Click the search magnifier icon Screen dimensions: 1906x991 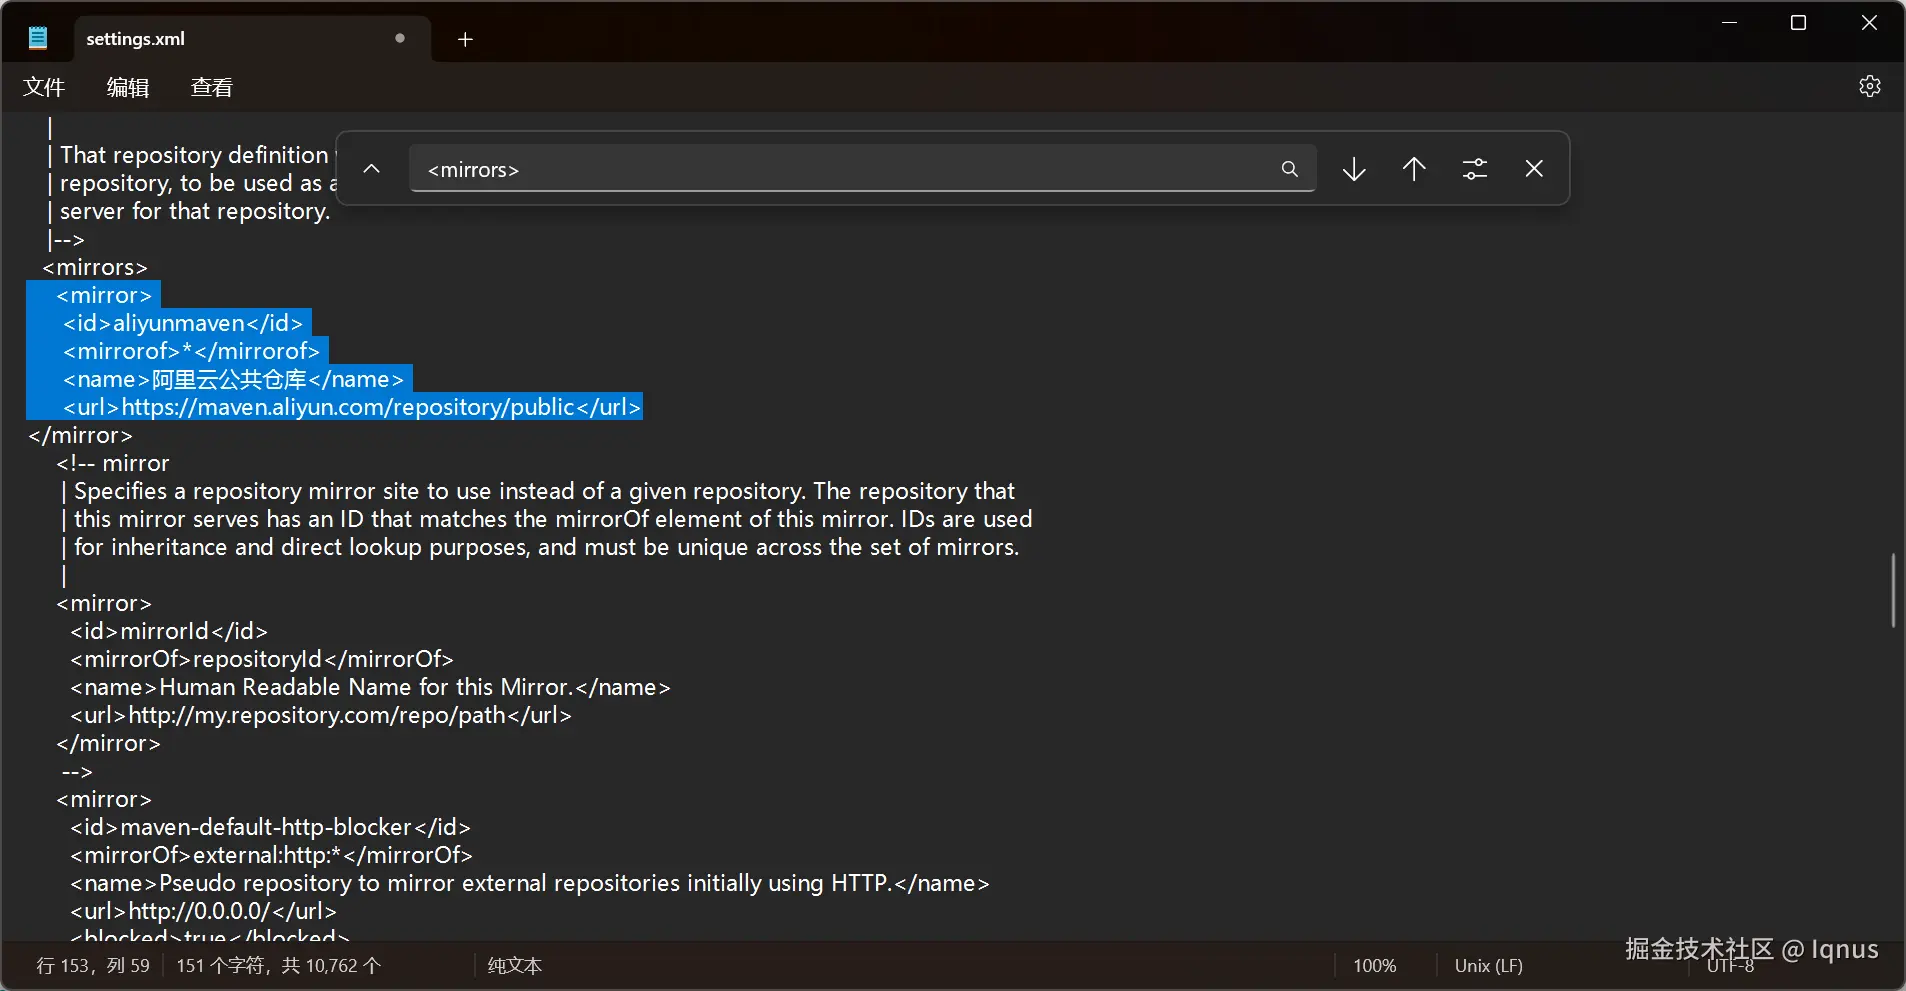pyautogui.click(x=1290, y=169)
